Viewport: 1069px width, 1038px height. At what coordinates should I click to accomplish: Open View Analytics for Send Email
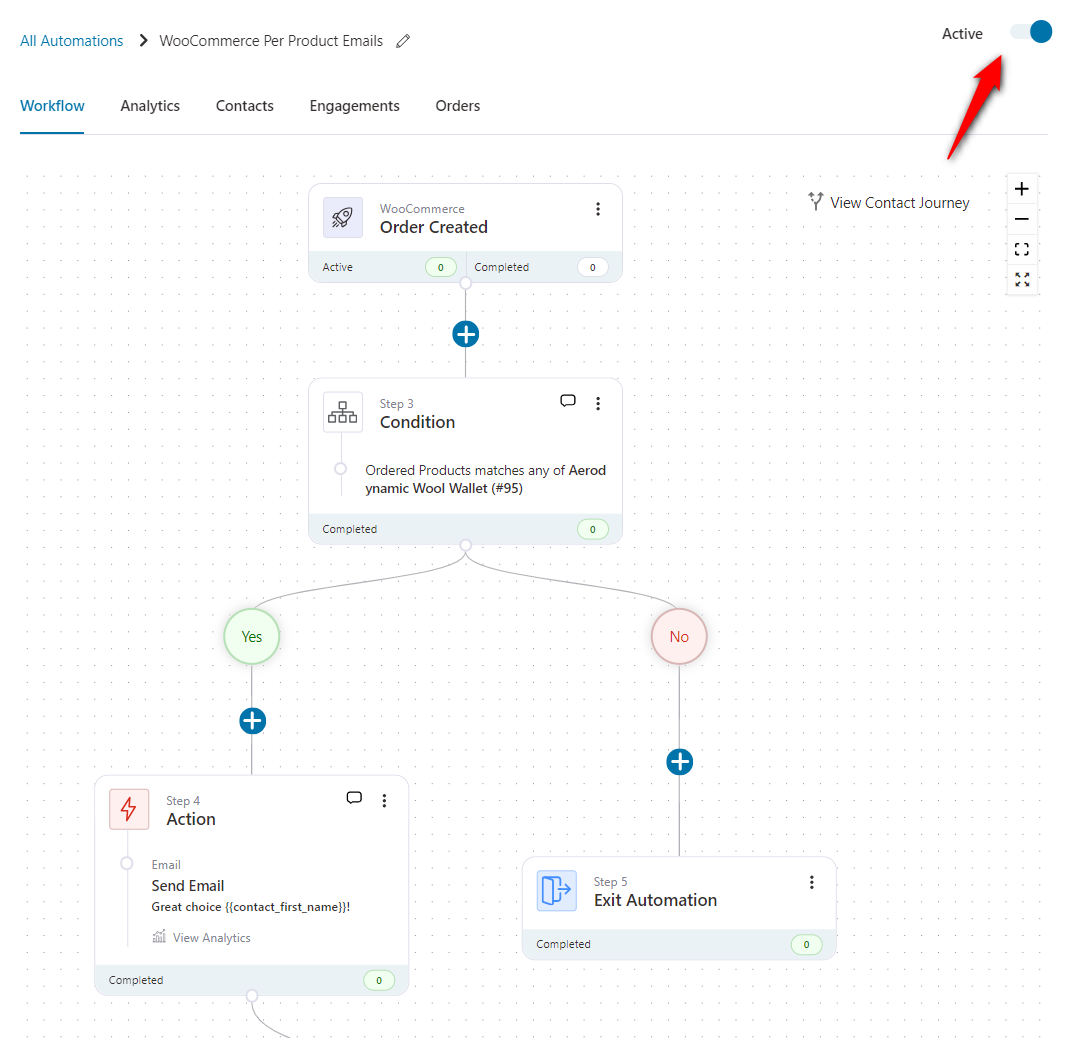pyautogui.click(x=211, y=938)
